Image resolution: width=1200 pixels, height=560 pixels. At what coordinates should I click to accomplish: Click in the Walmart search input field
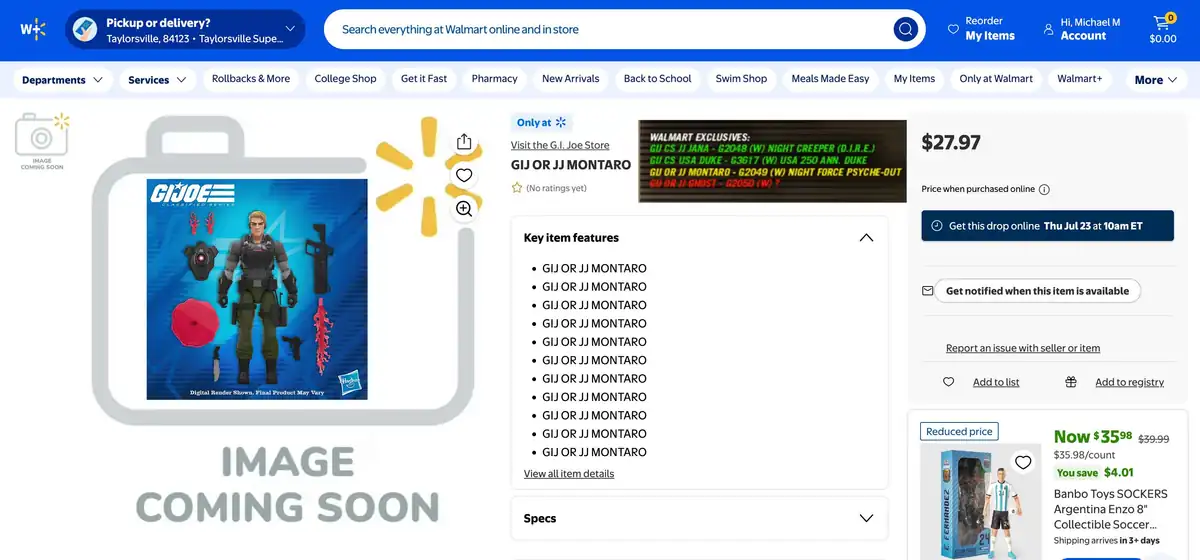(610, 29)
